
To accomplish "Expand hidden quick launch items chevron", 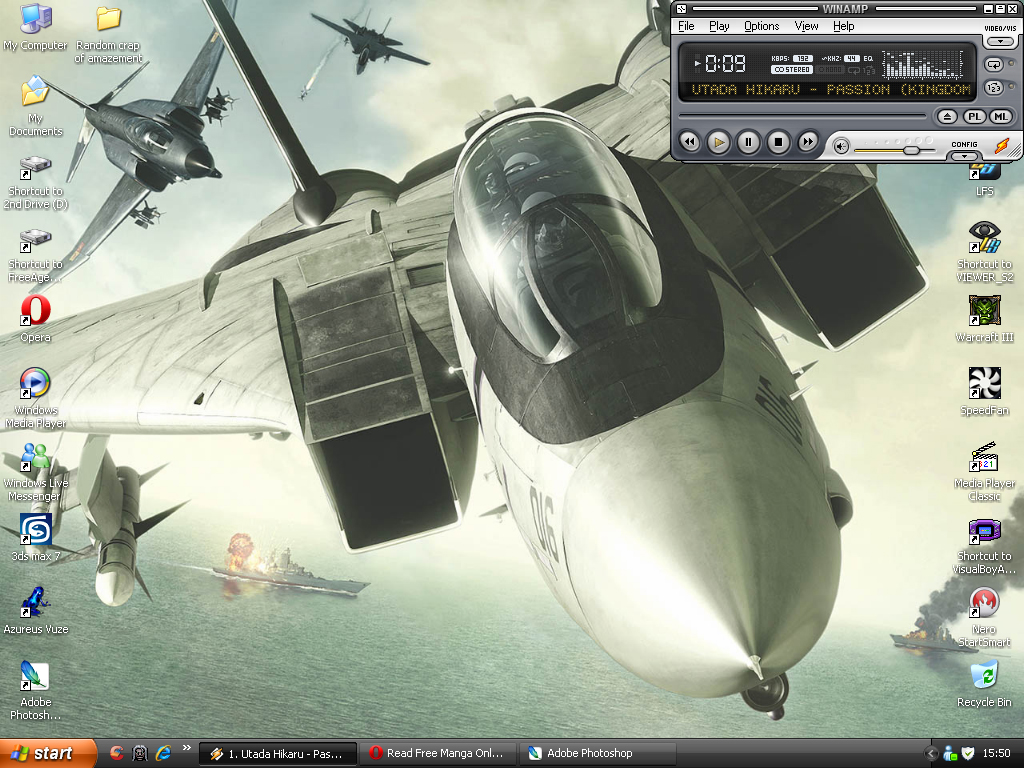I will (186, 748).
